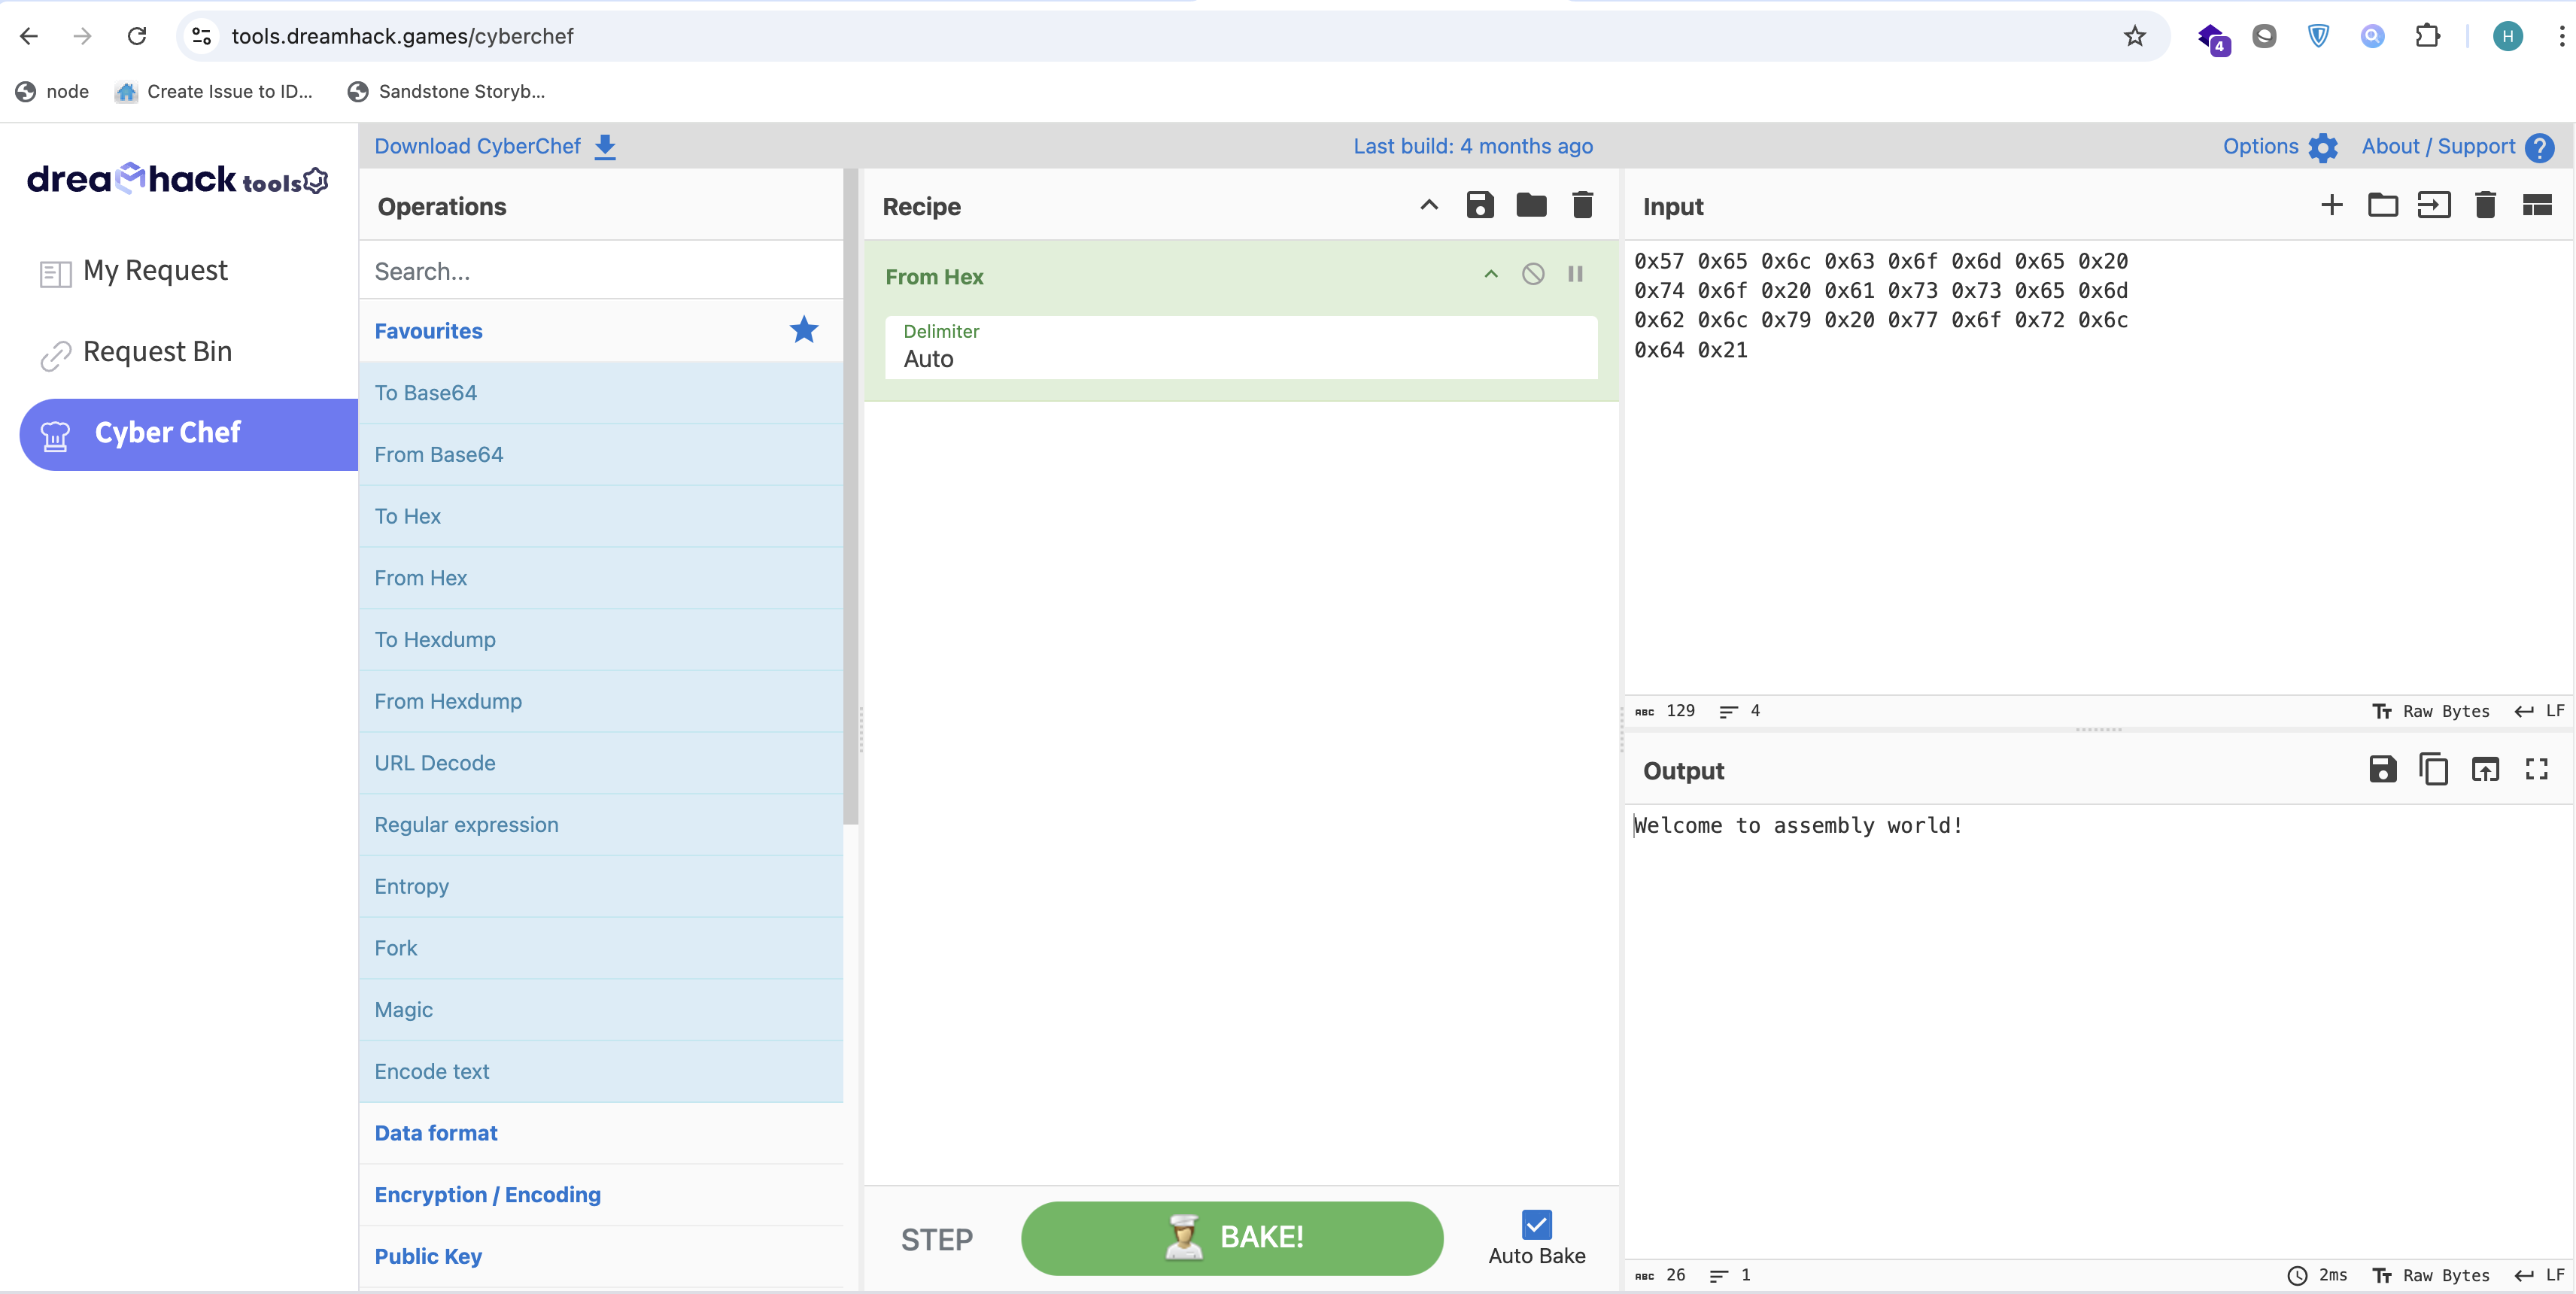
Task: Toggle the Auto Bake checkbox
Action: [x=1536, y=1224]
